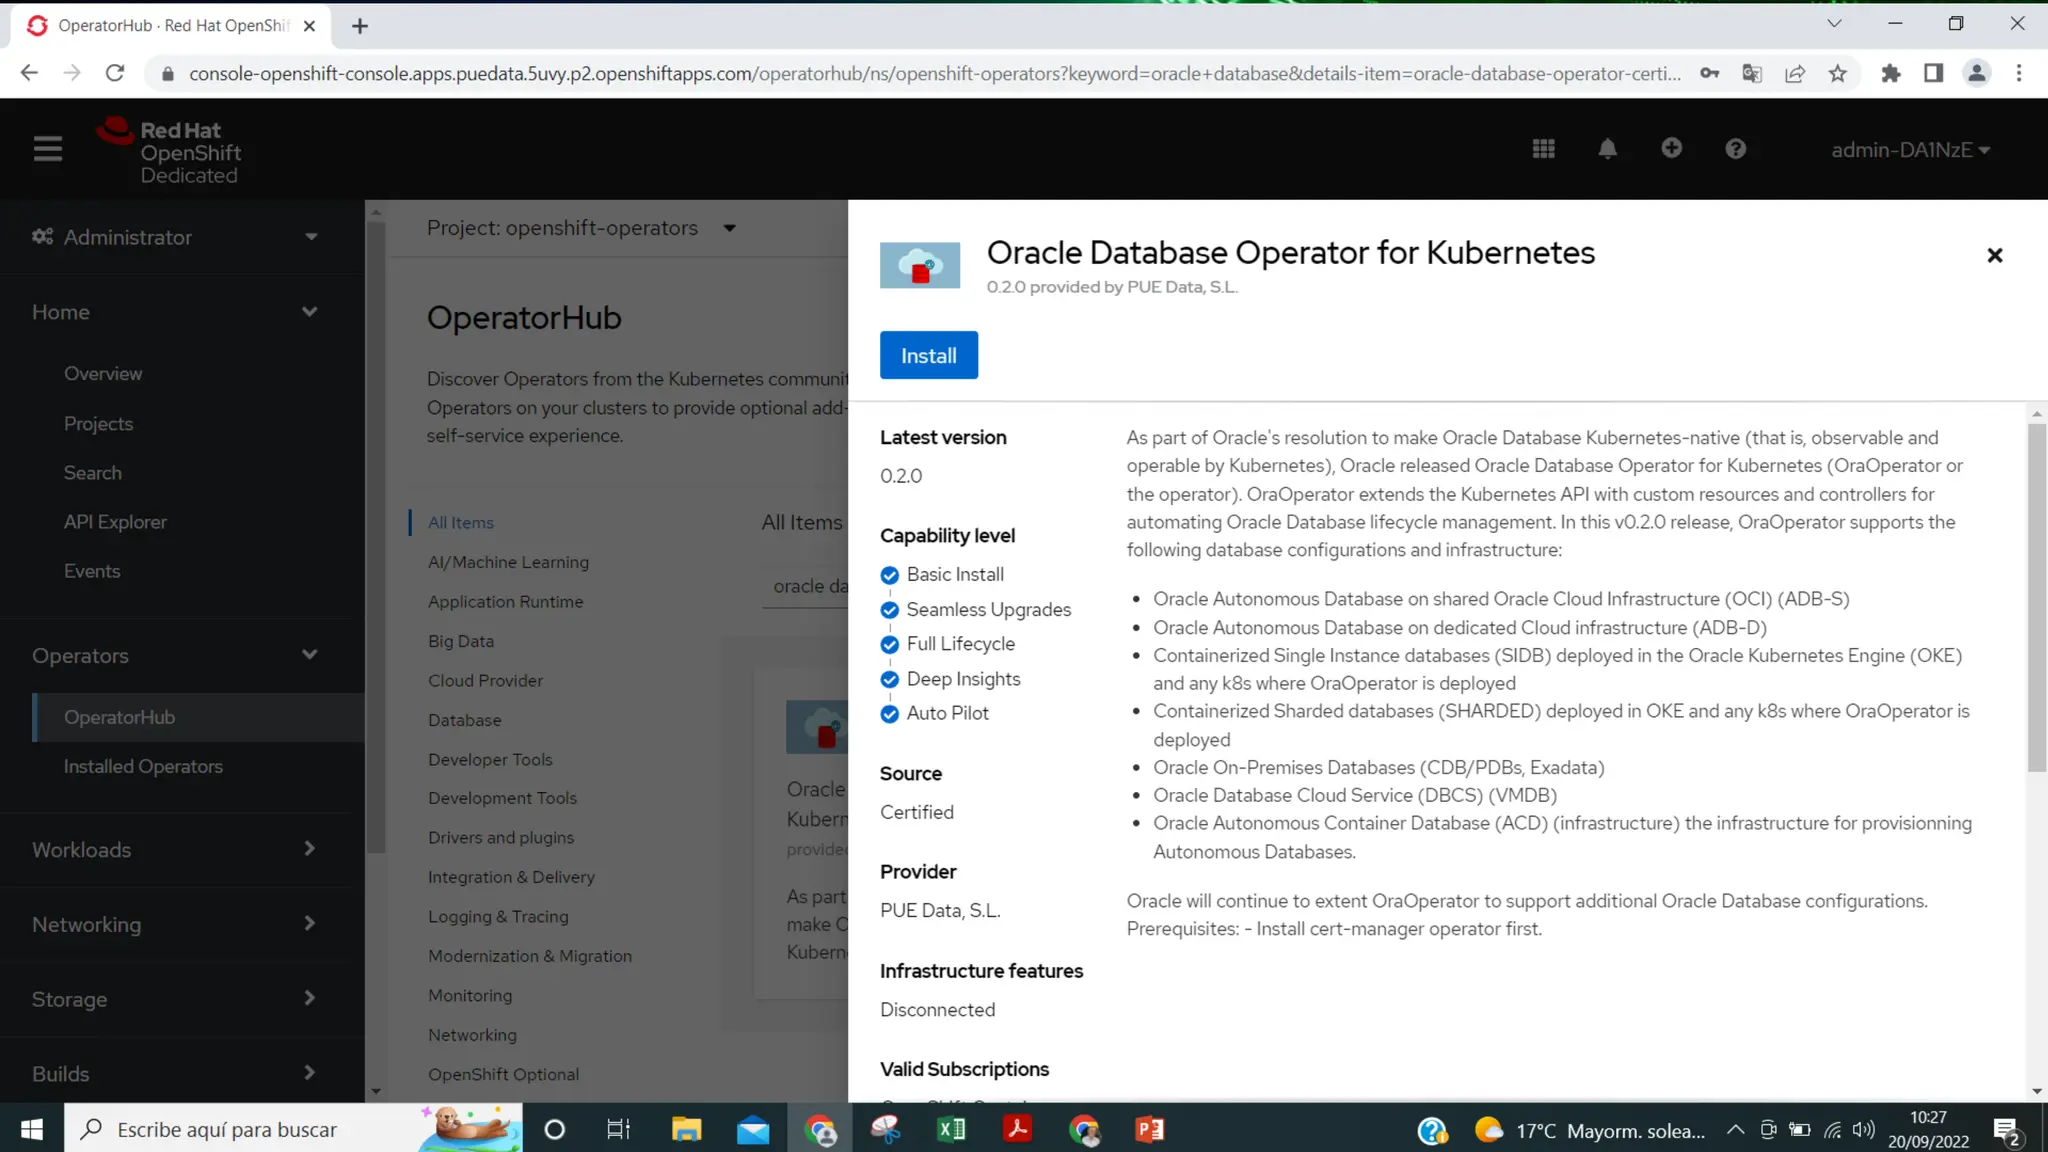Click the plus import icon in the header

(x=1671, y=148)
